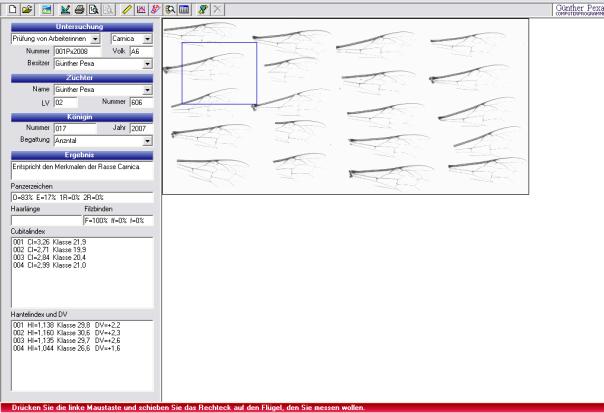Click the printer icon in the toolbar
This screenshot has width=604, height=413.
pyautogui.click(x=79, y=8)
